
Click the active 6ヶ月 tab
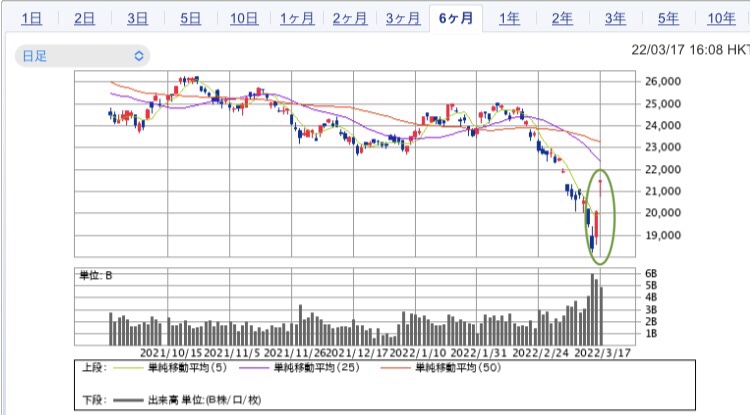tap(456, 19)
